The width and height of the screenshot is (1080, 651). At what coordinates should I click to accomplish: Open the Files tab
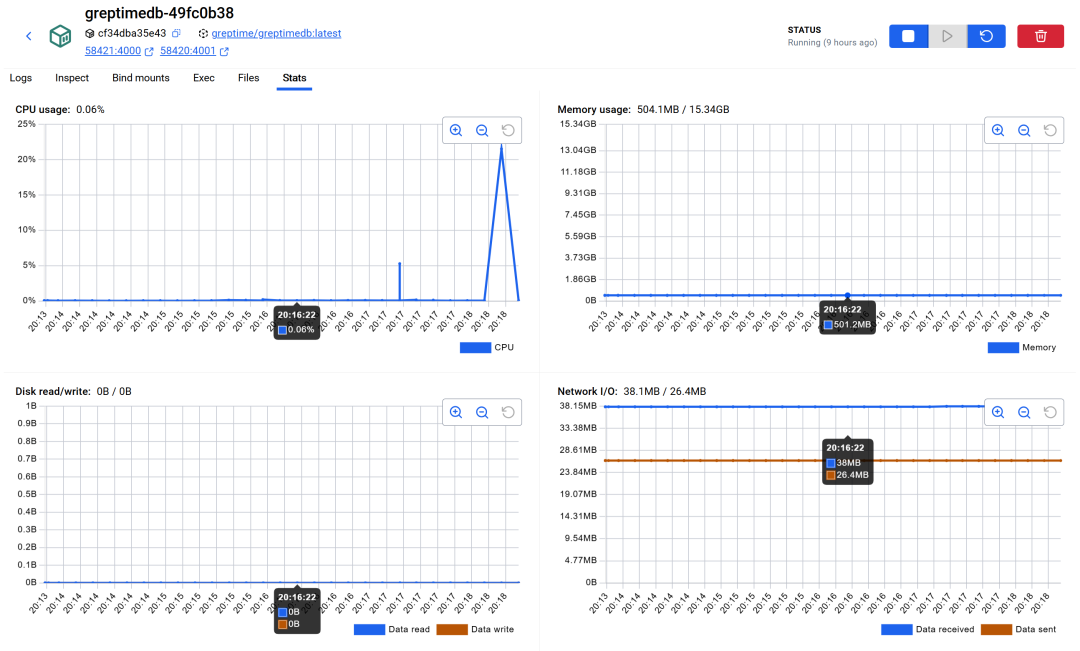248,78
